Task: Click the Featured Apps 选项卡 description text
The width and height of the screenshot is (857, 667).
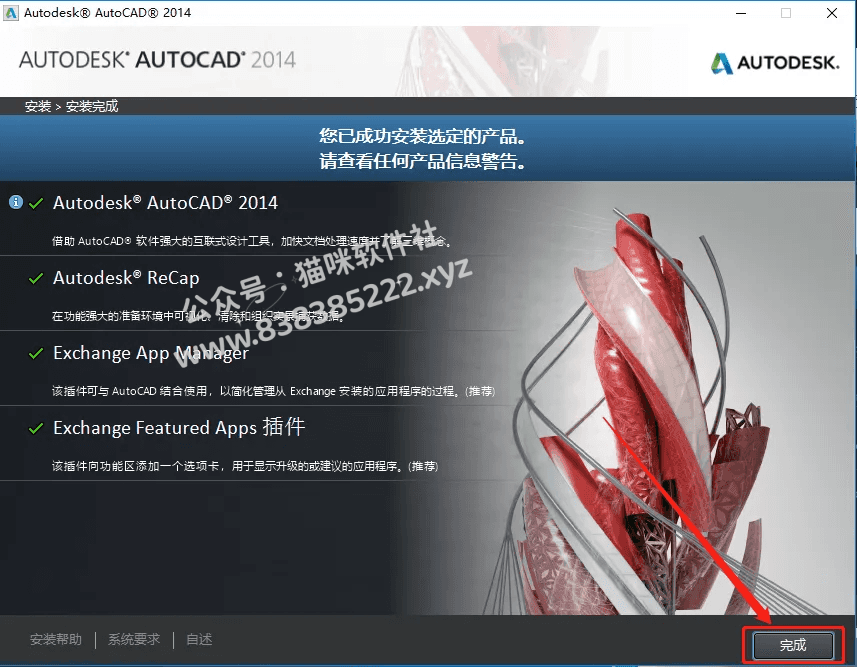Action: pyautogui.click(x=245, y=466)
